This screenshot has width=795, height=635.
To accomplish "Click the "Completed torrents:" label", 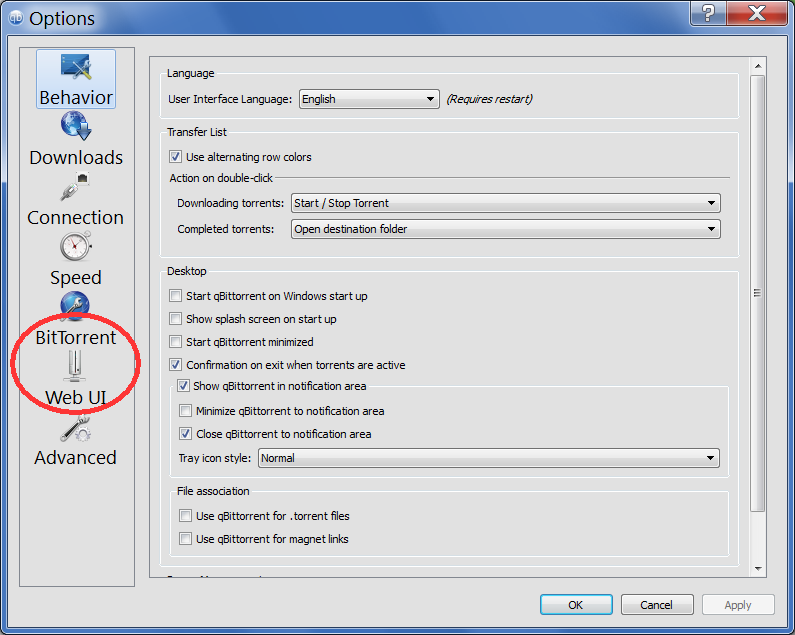I will 226,229.
